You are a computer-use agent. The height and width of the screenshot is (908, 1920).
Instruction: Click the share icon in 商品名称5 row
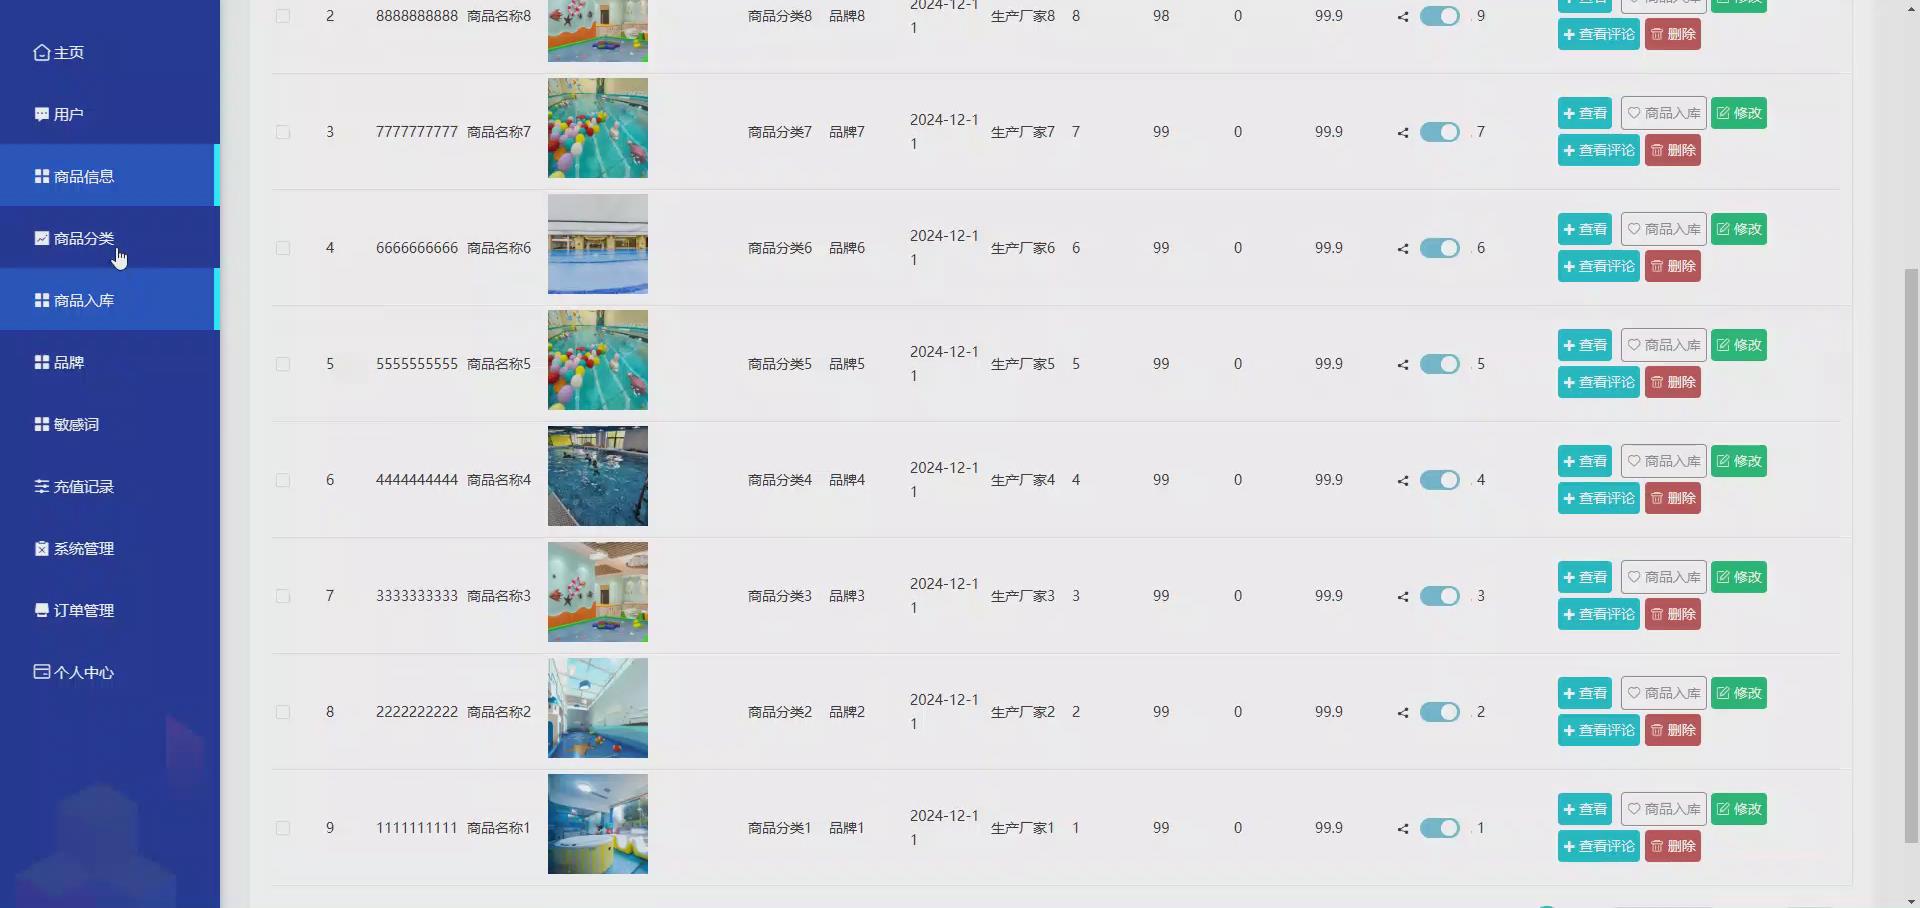(x=1403, y=364)
